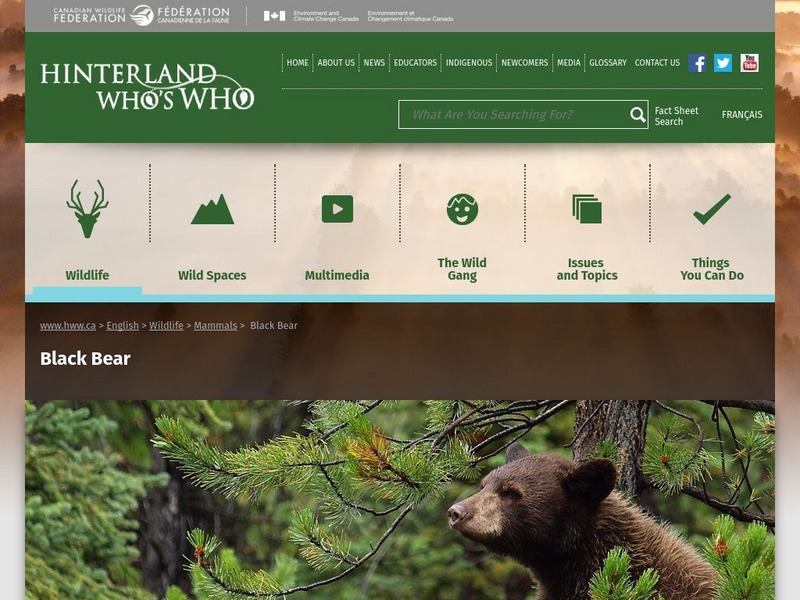800x600 pixels.
Task: Open the NEWCOMERS menu item
Action: 524,63
